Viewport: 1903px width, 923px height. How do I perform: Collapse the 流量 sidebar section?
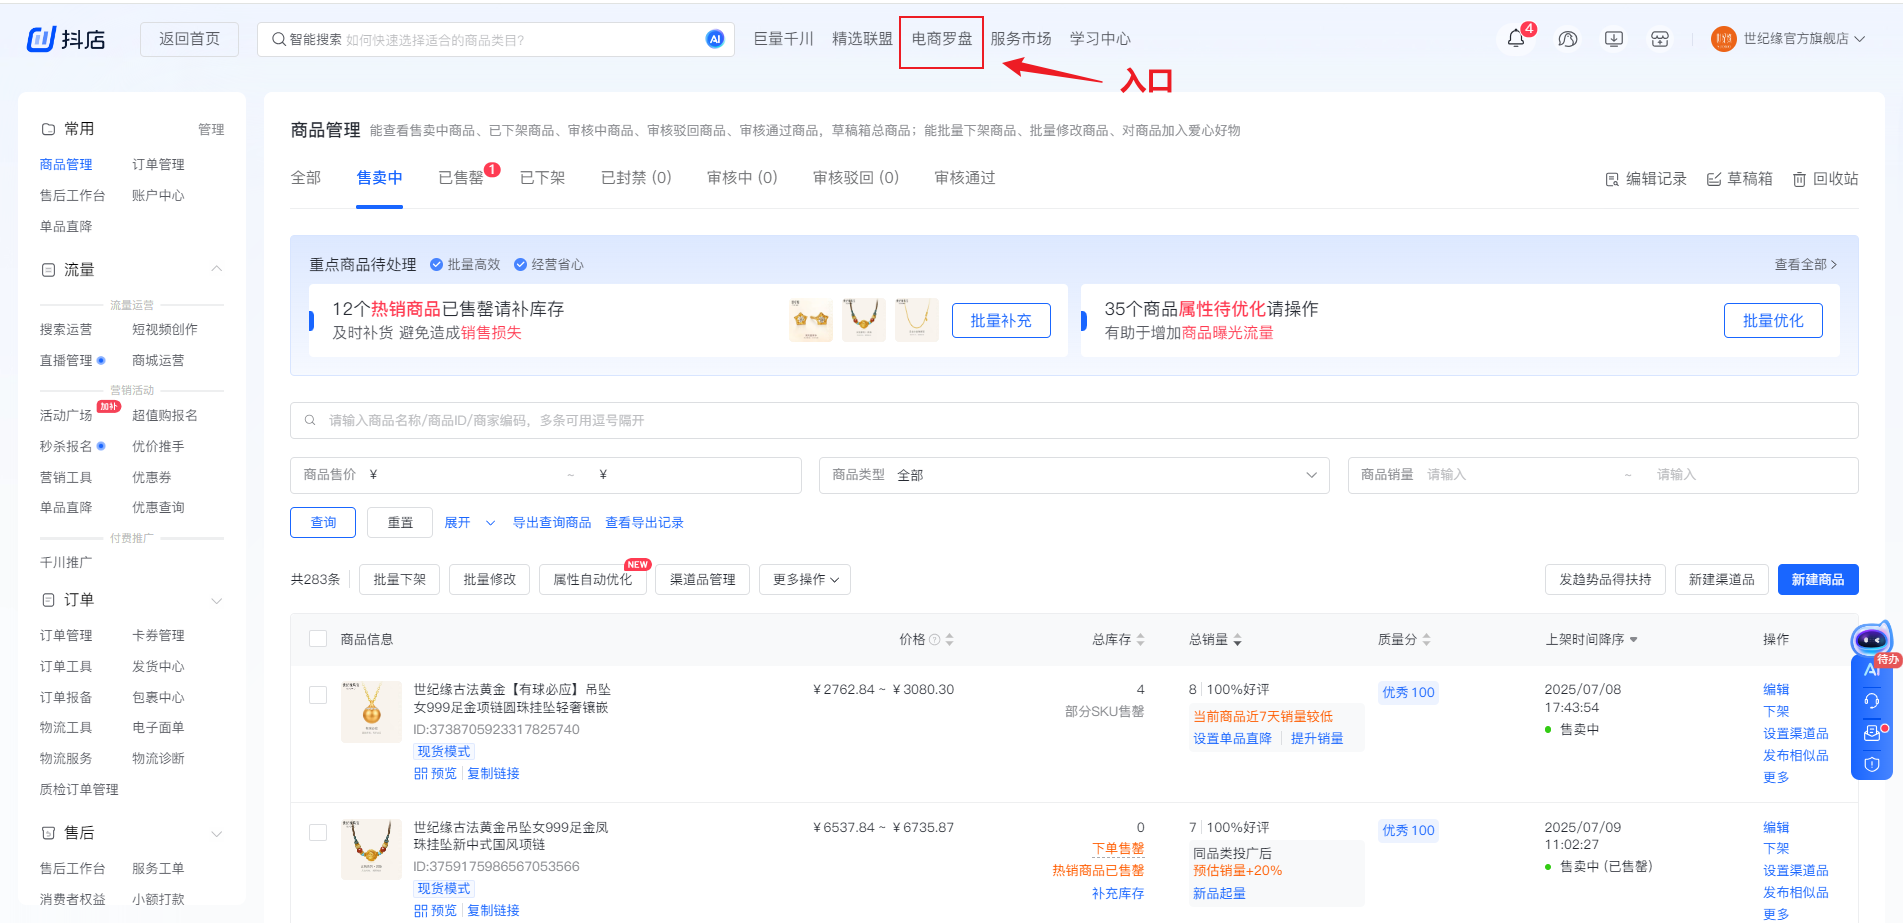click(x=217, y=270)
